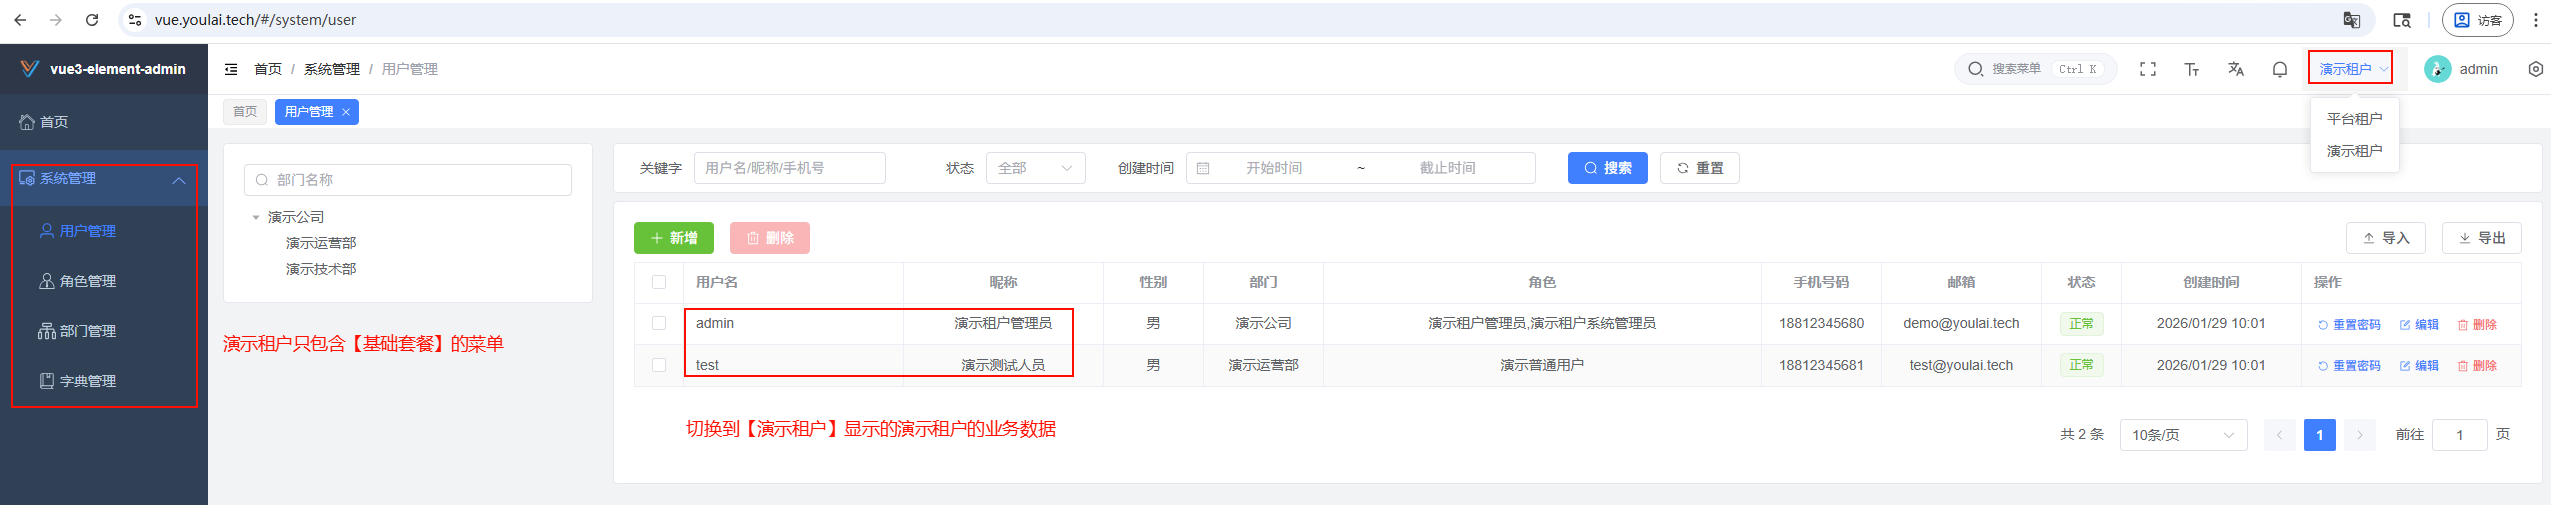Click the admin avatar image
This screenshot has height=505, width=2551.
click(2437, 69)
